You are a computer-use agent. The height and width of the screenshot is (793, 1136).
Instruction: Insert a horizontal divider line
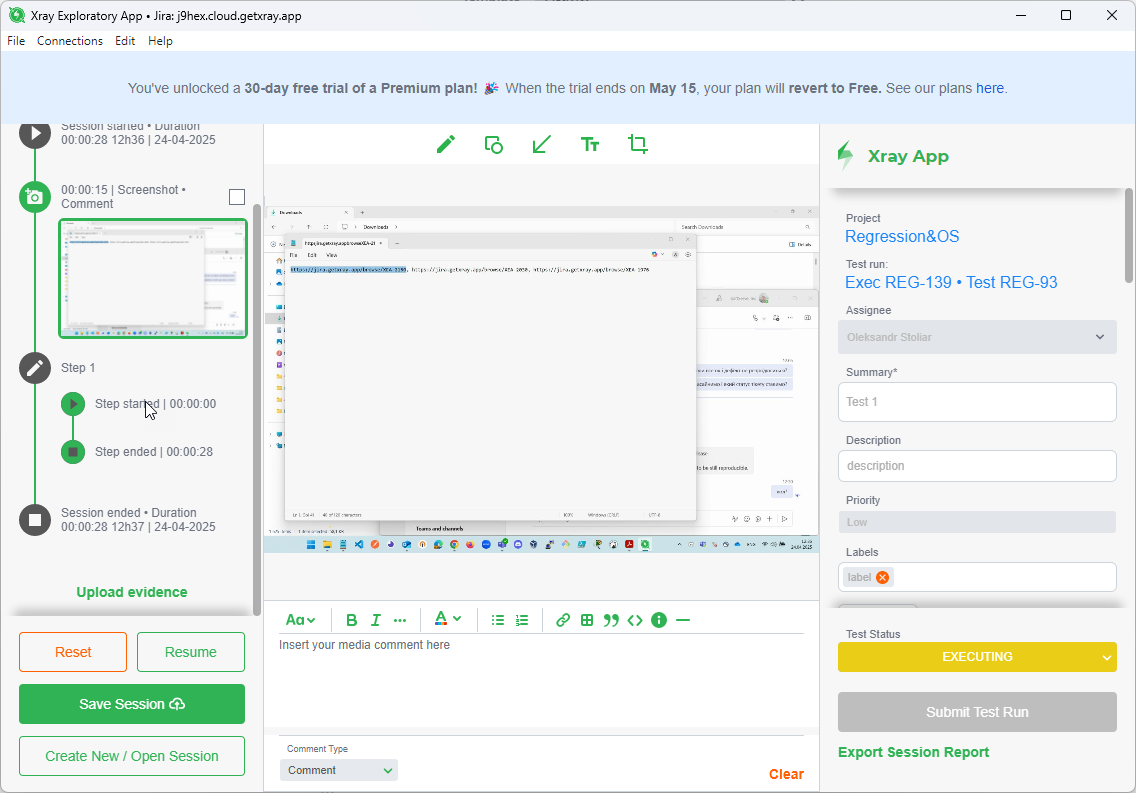[x=682, y=620]
